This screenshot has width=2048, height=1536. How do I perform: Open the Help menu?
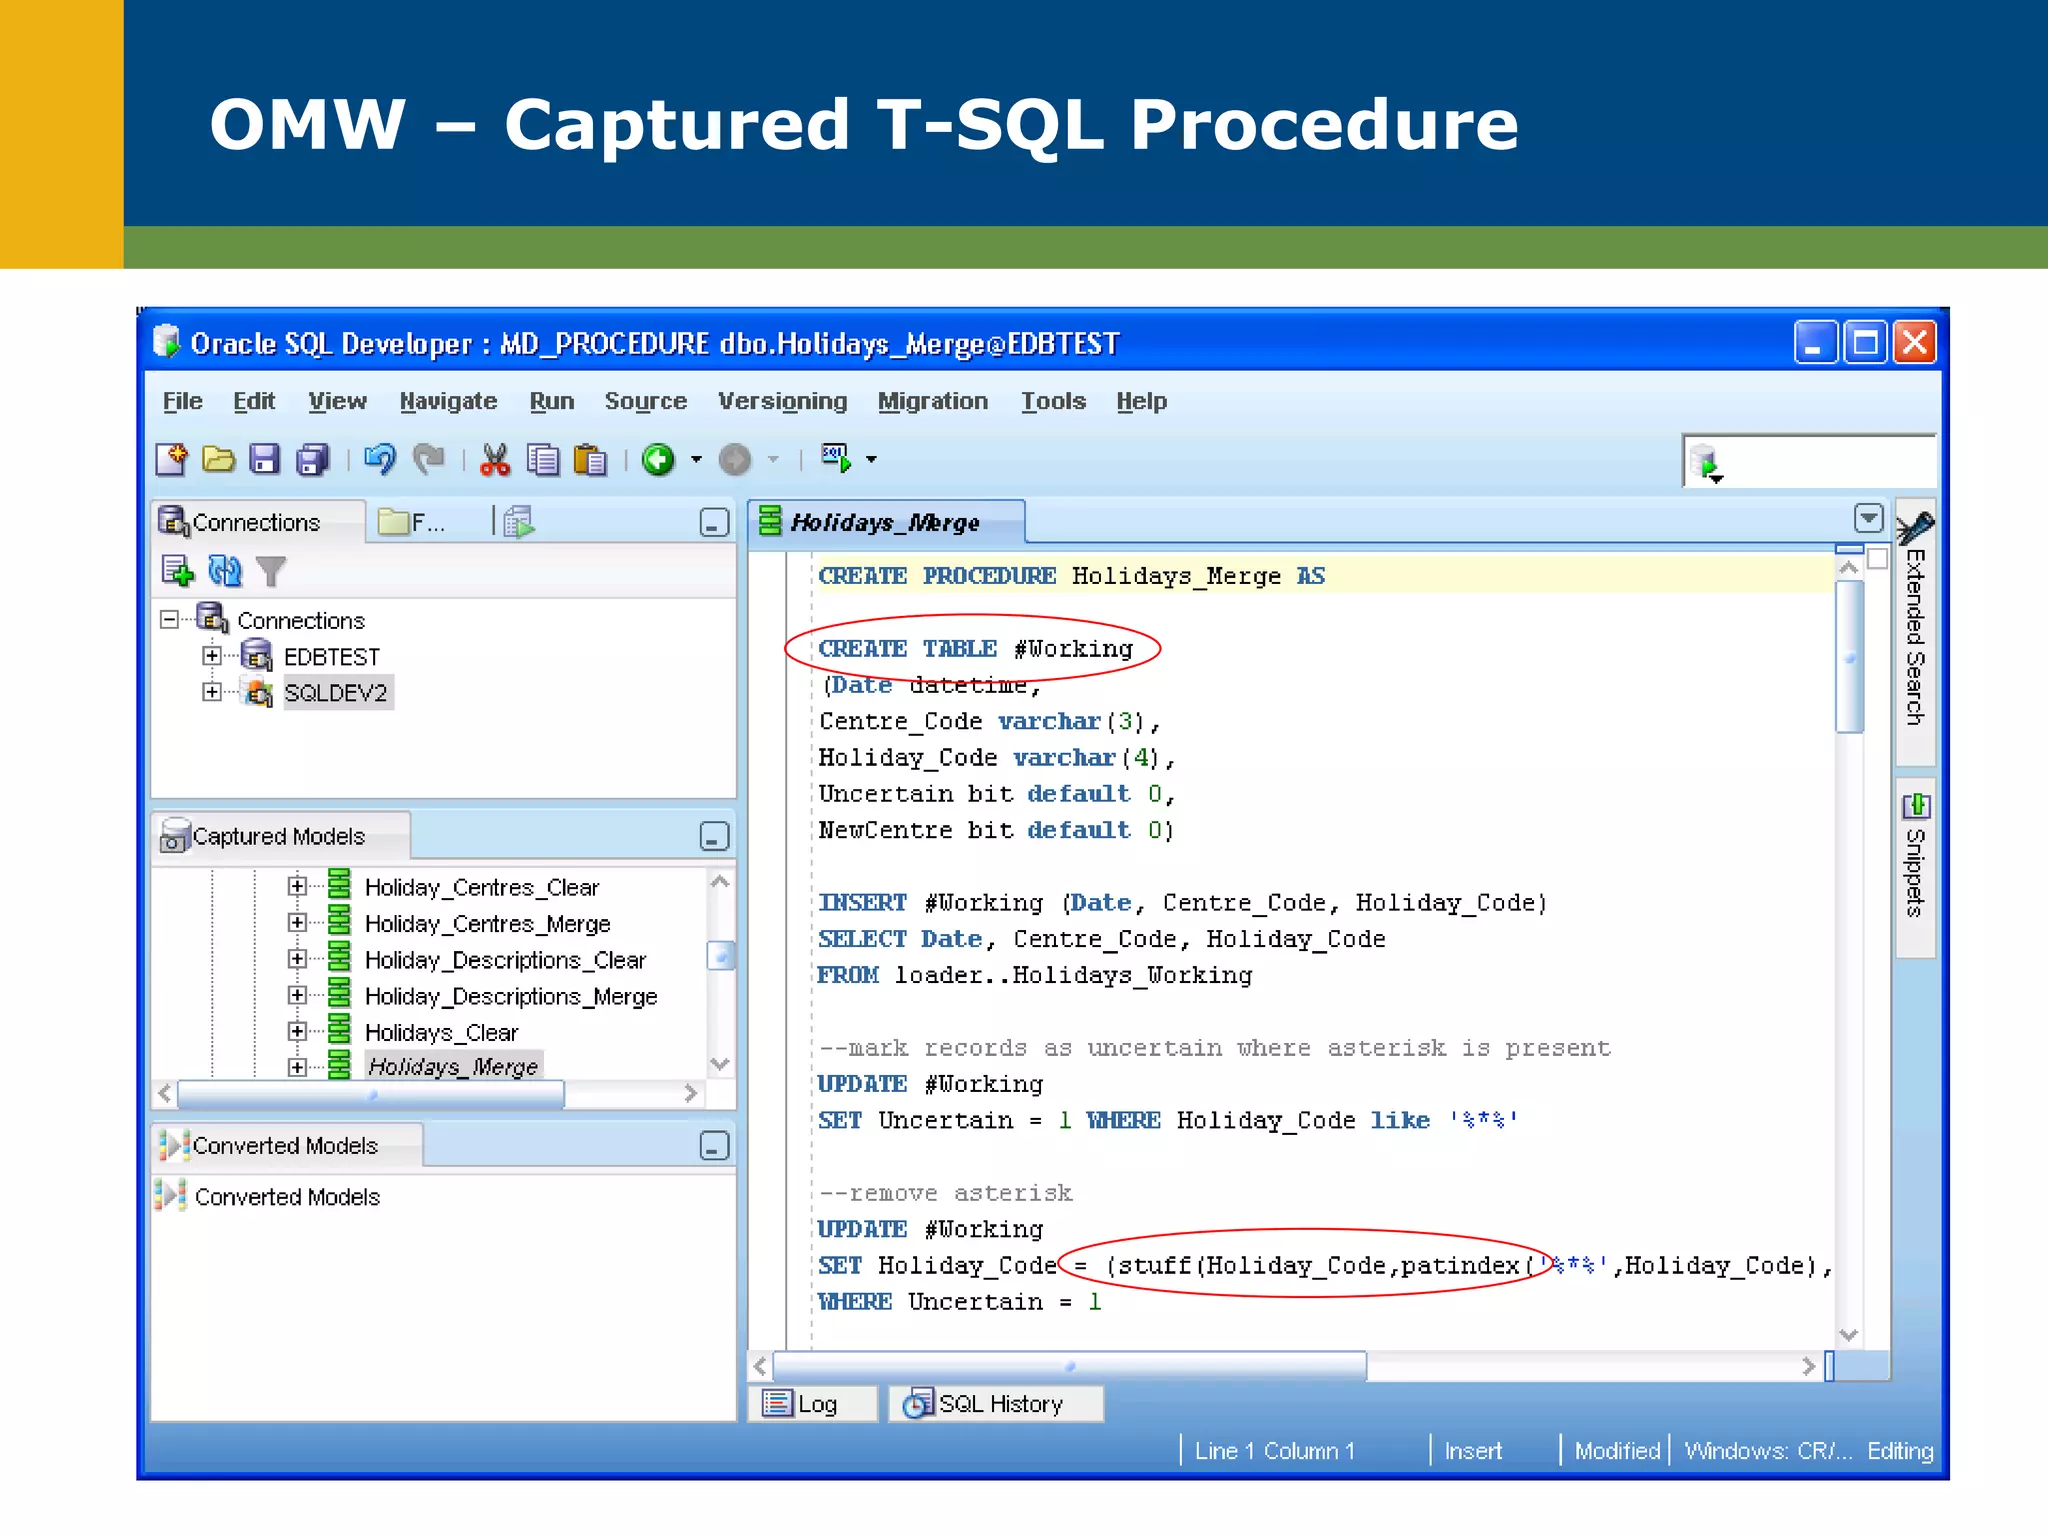pos(1141,401)
